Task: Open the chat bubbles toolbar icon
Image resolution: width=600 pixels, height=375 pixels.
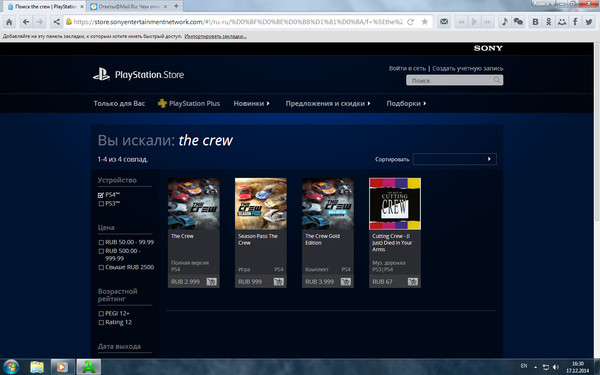Action: point(518,22)
